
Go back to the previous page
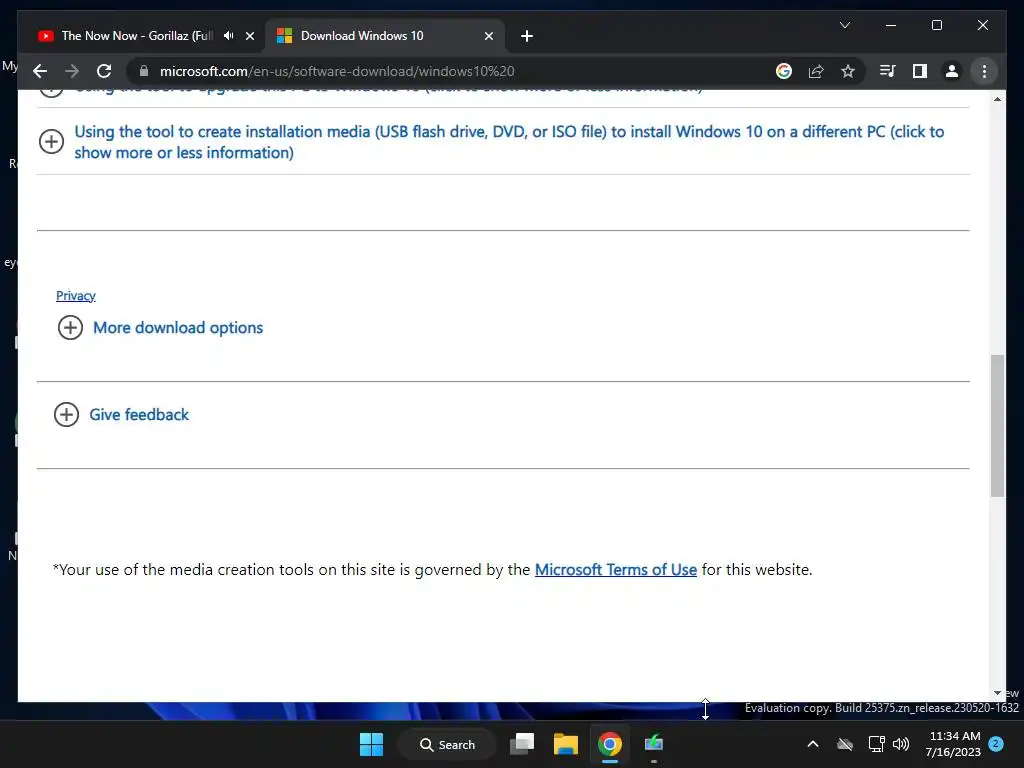tap(40, 71)
